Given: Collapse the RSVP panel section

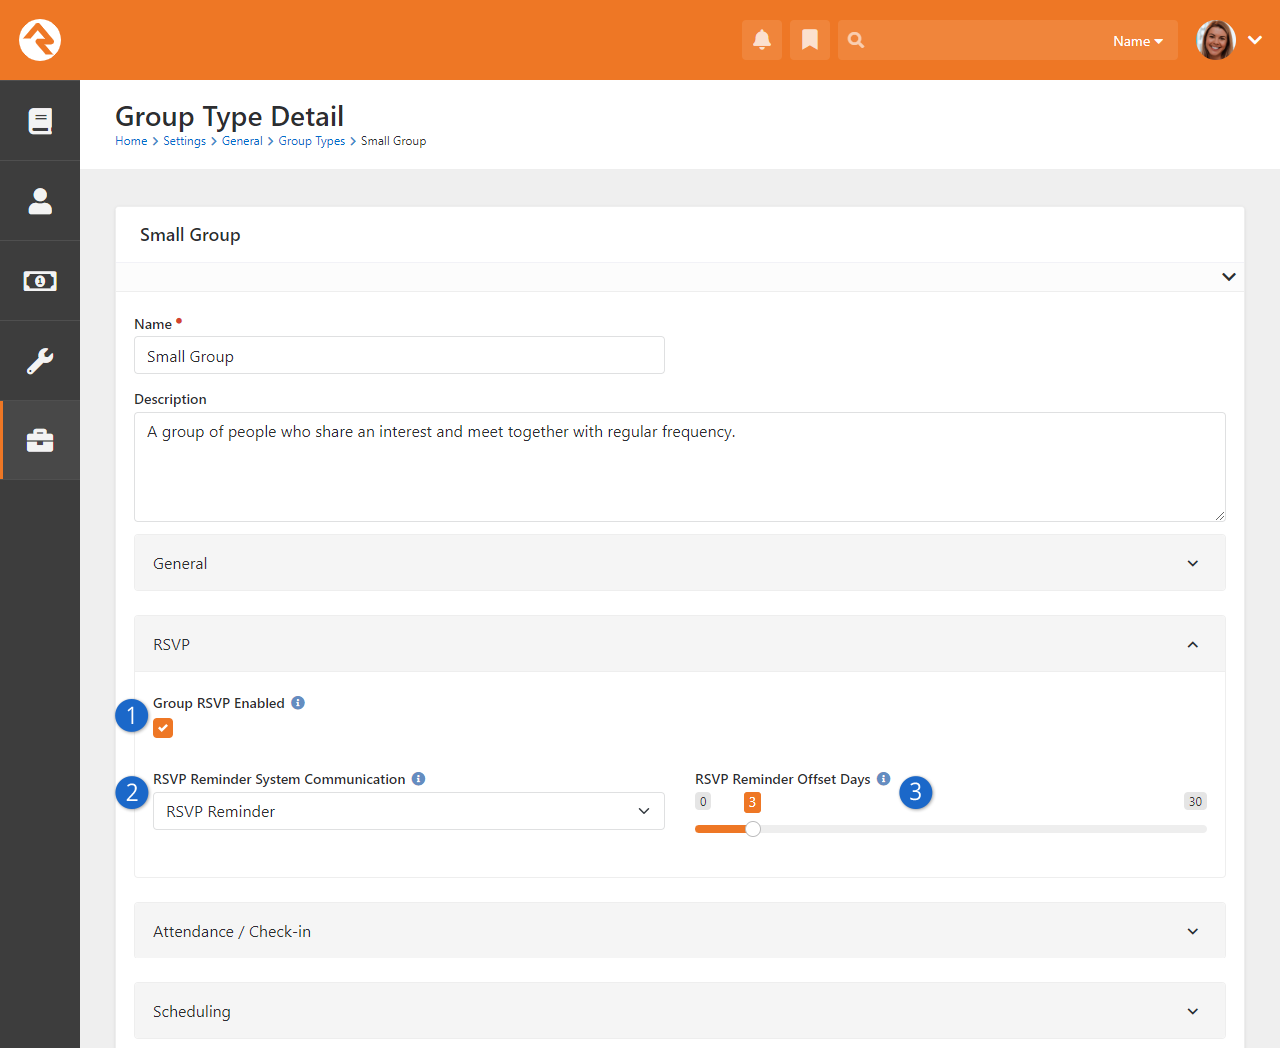Looking at the screenshot, I should click(680, 644).
